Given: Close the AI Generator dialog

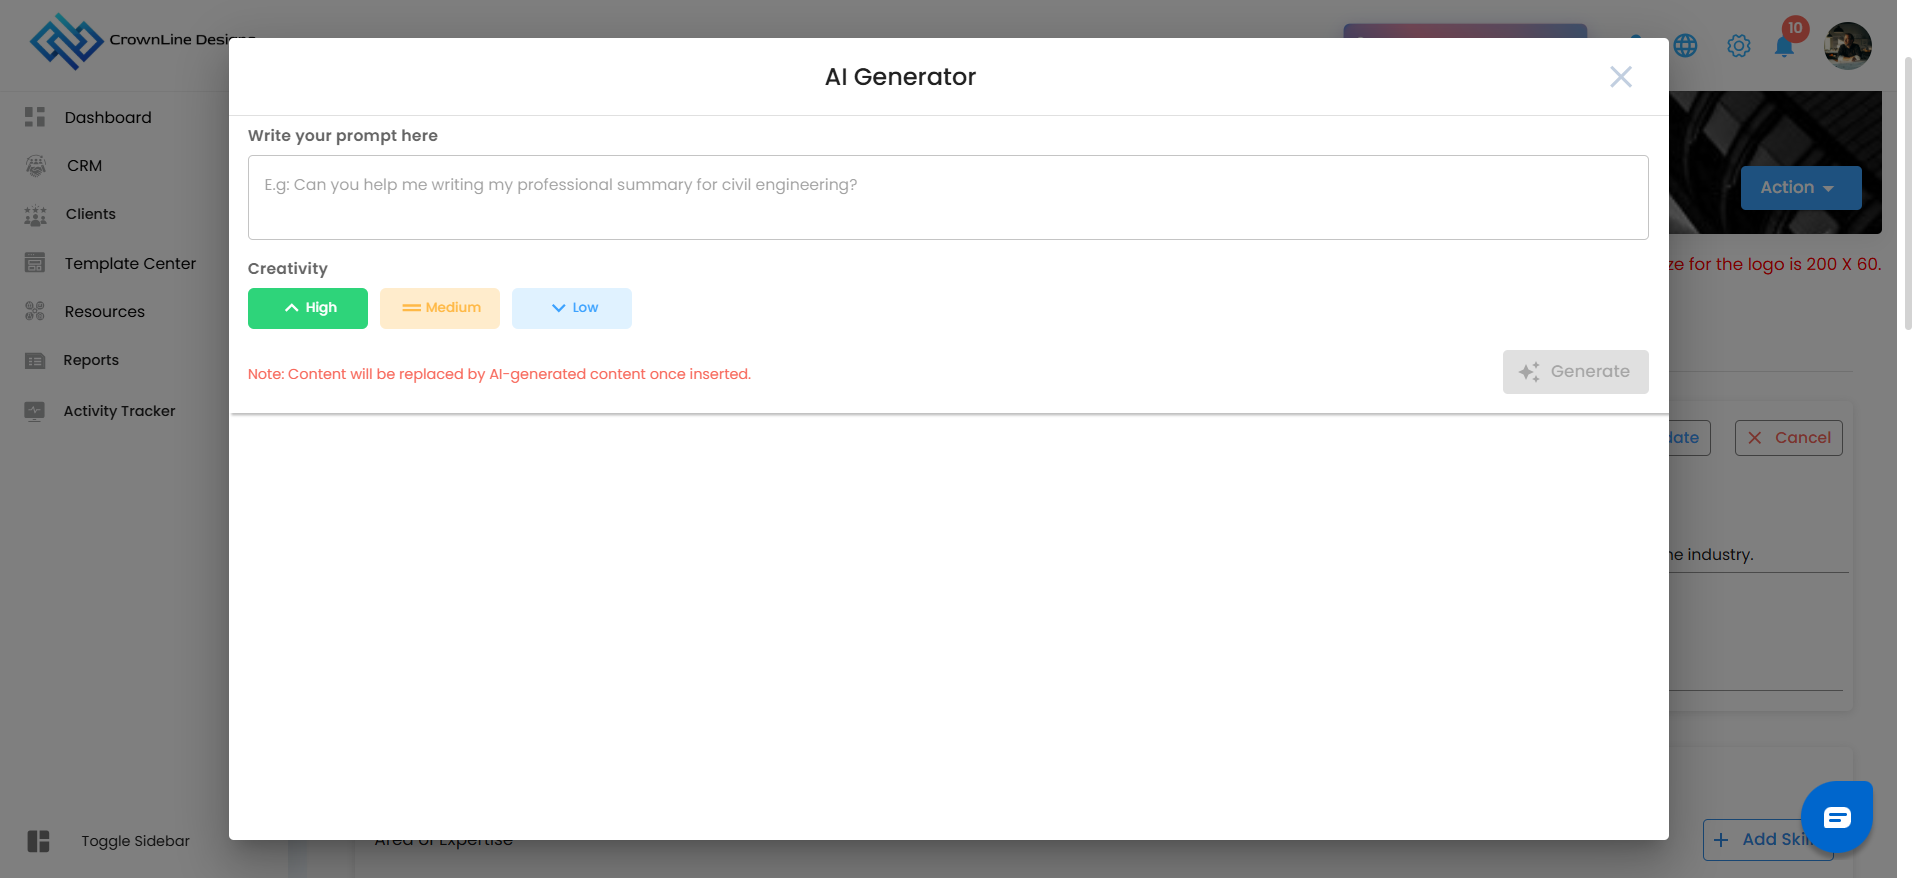Looking at the screenshot, I should tap(1620, 77).
